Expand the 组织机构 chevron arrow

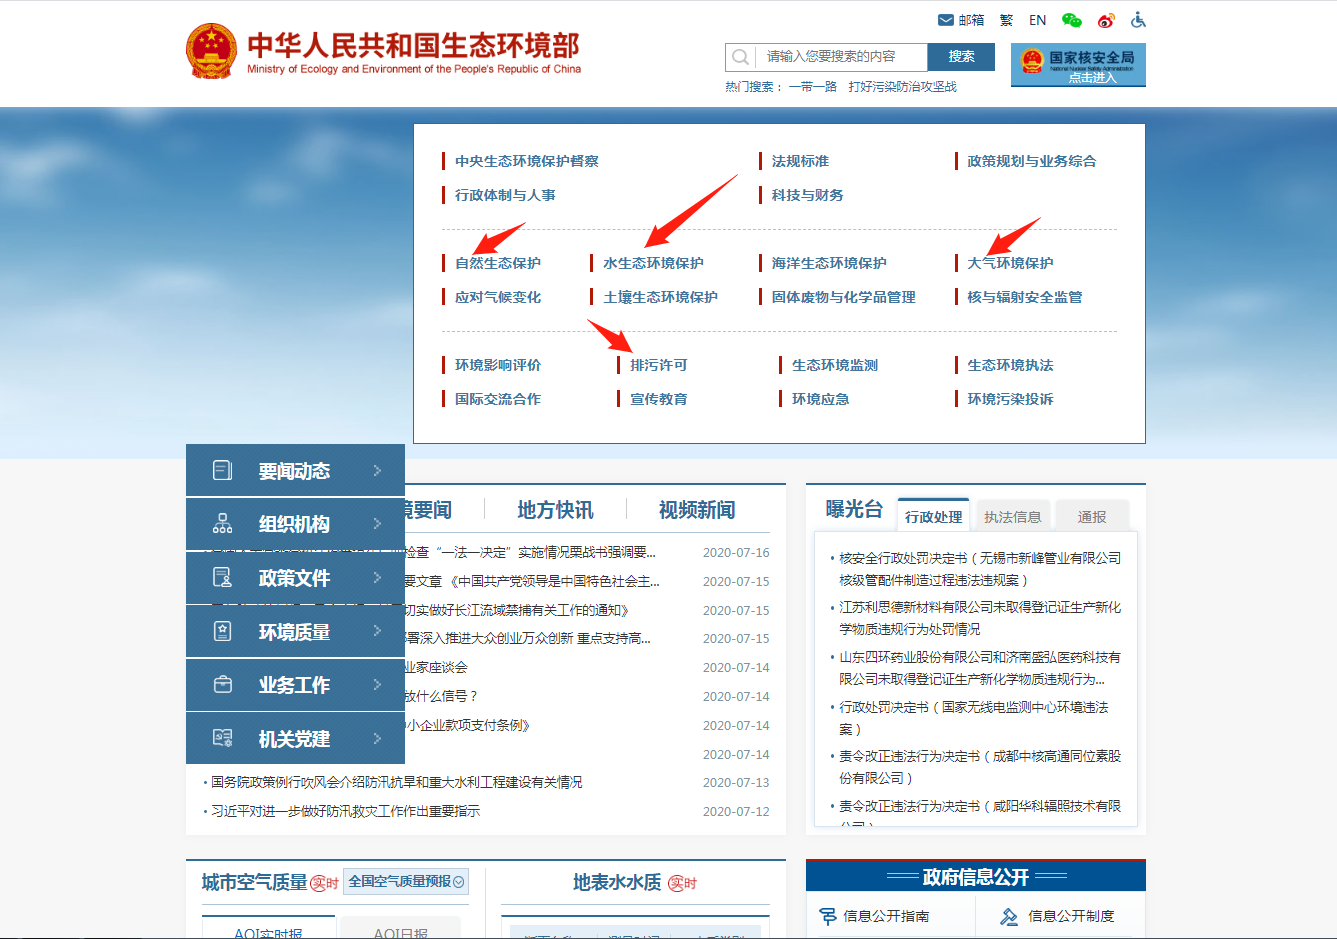click(377, 523)
